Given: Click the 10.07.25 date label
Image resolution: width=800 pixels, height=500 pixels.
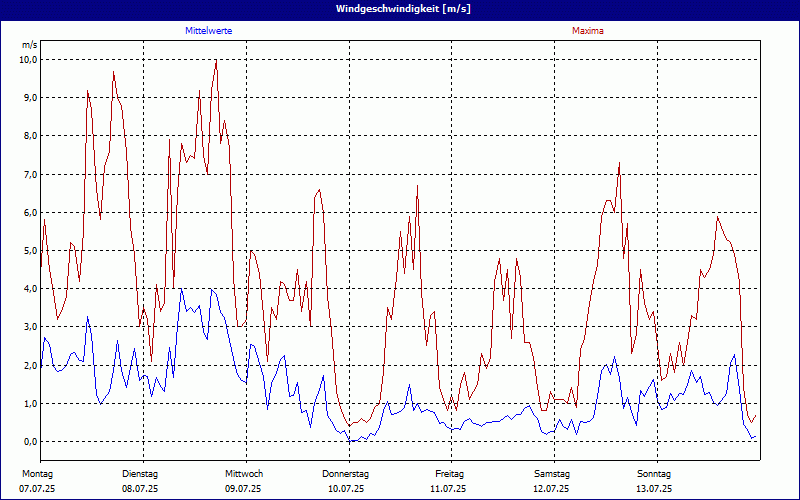Looking at the screenshot, I should [x=346, y=489].
